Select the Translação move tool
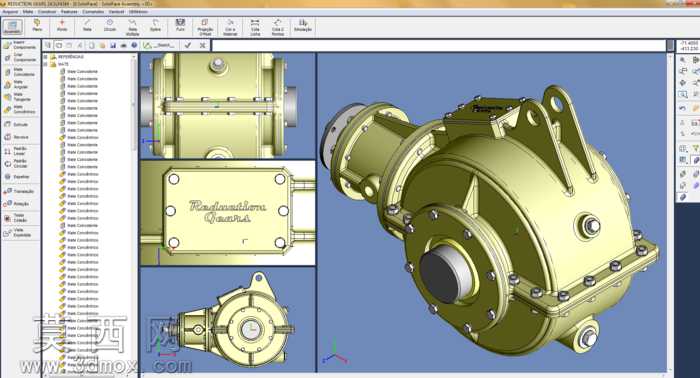 coord(19,191)
